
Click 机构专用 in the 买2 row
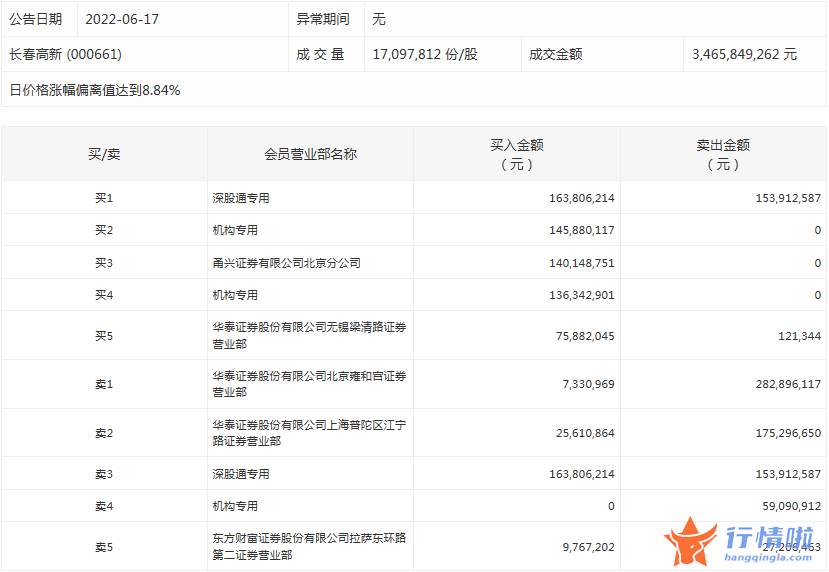coord(235,230)
